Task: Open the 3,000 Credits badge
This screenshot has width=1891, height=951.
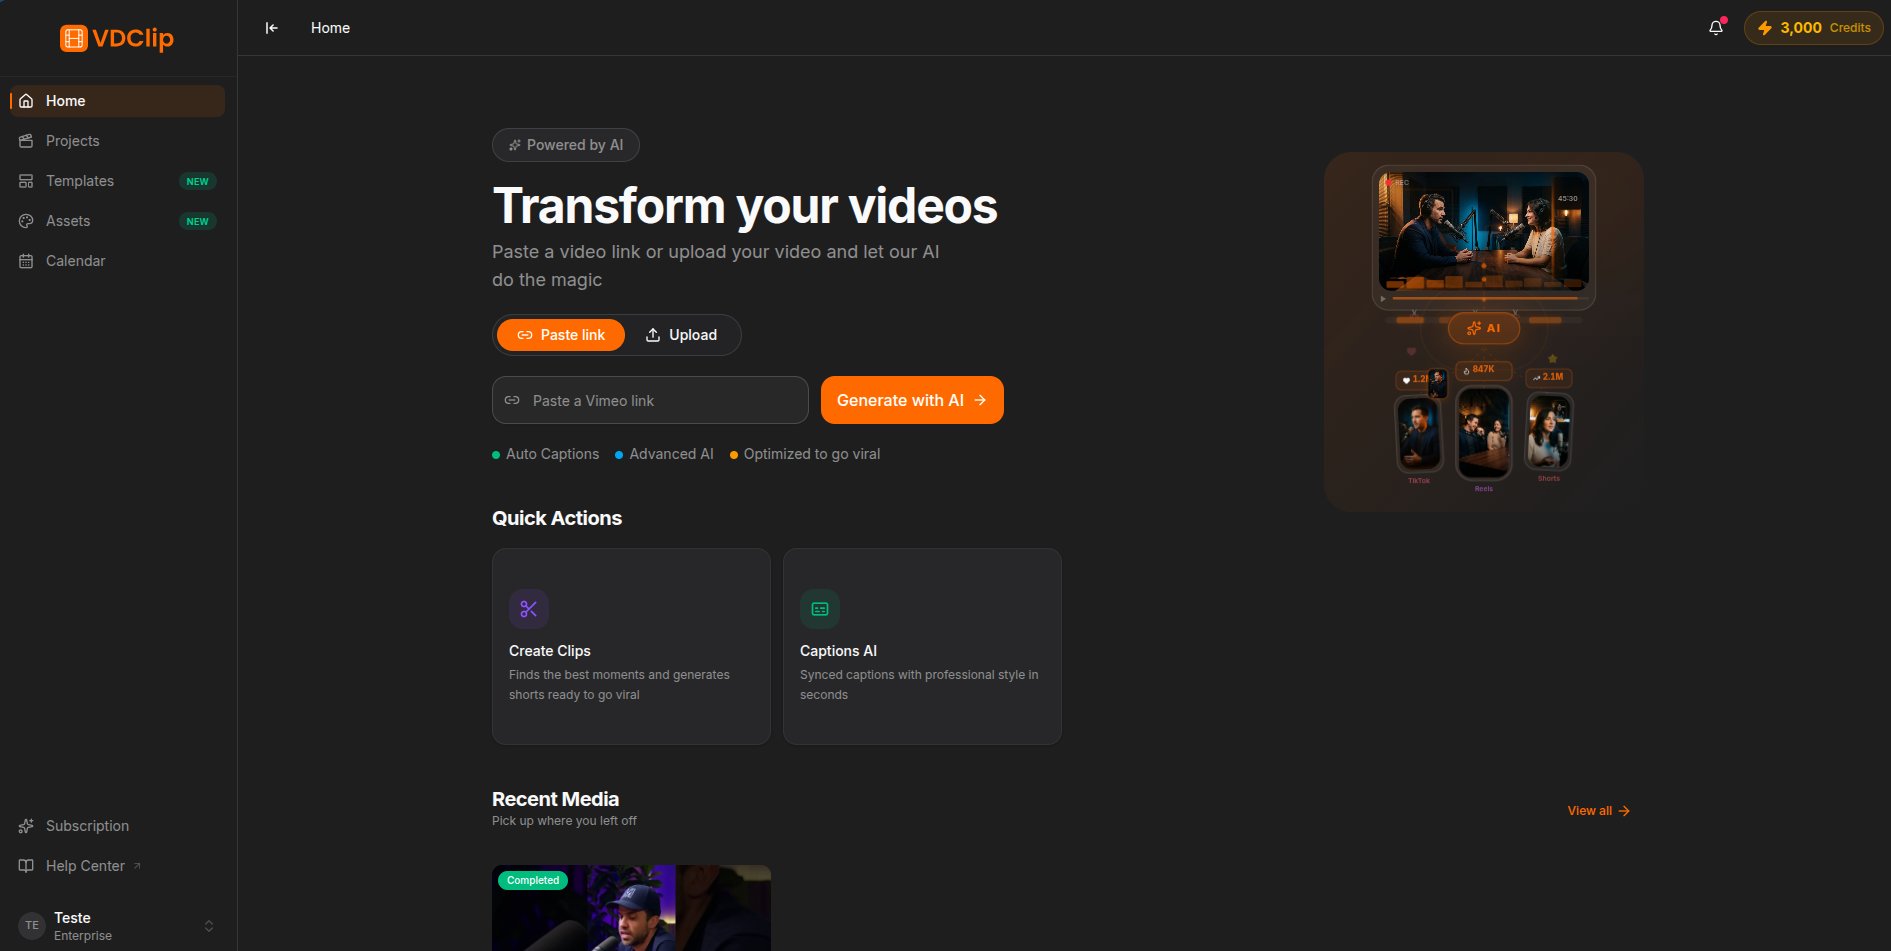Action: point(1814,28)
